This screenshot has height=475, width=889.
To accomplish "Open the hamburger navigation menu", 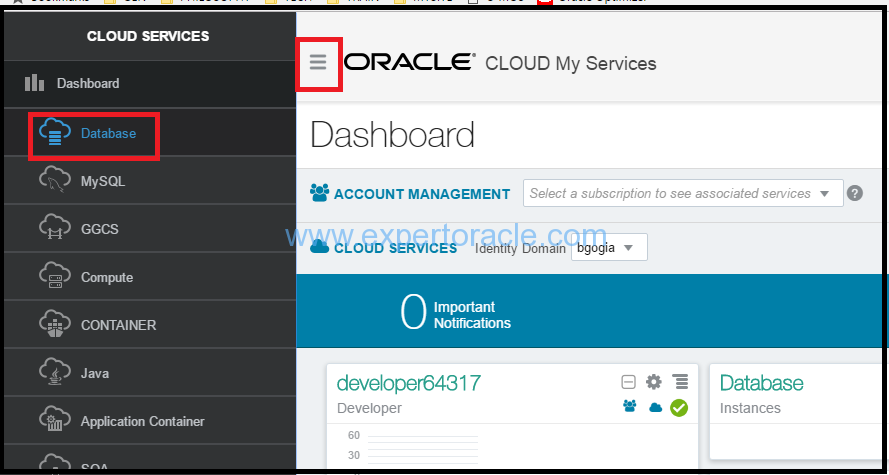I will (x=318, y=62).
